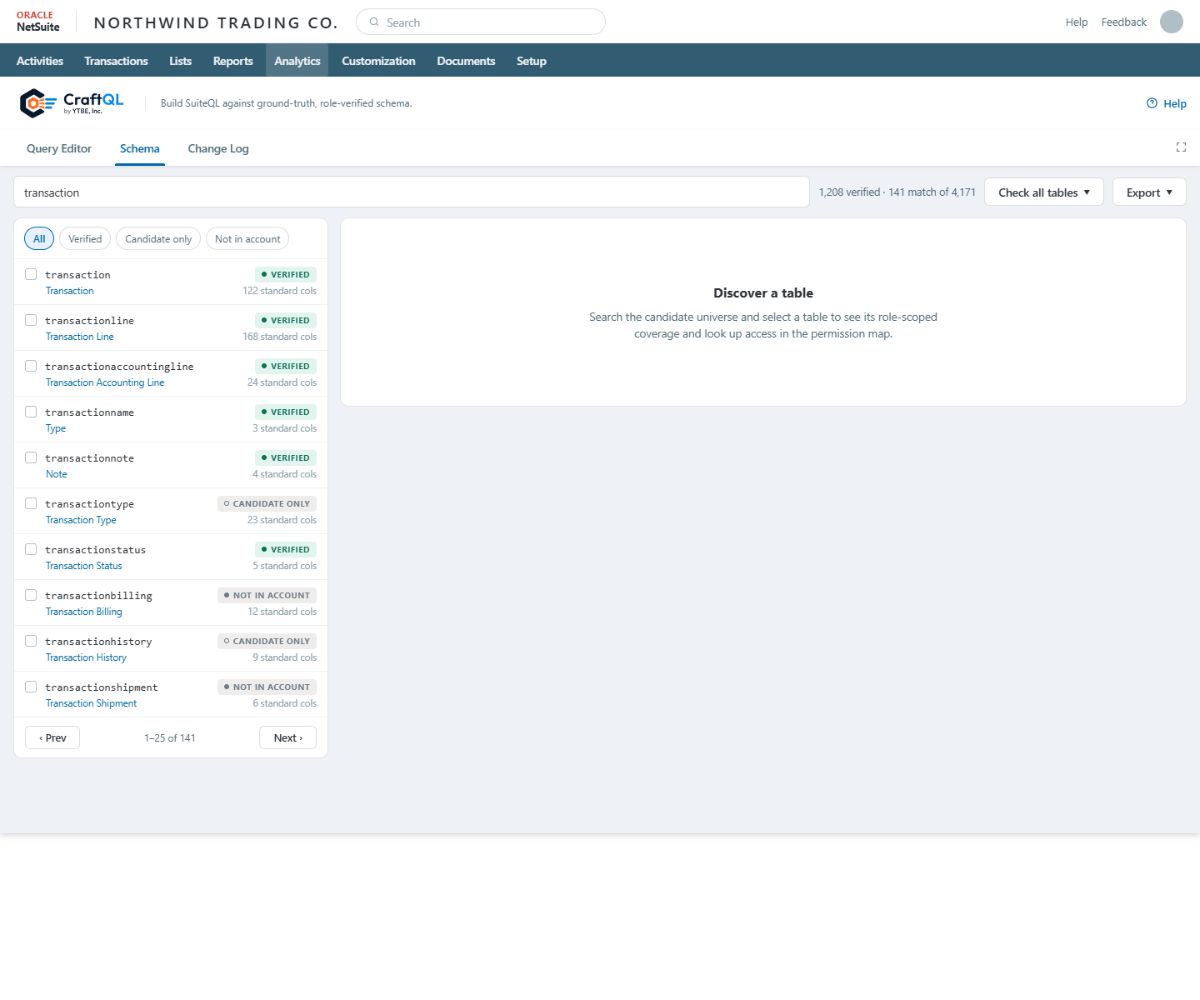Open the Setup menu
Screen dimensions: 1200x1000
pos(531,61)
